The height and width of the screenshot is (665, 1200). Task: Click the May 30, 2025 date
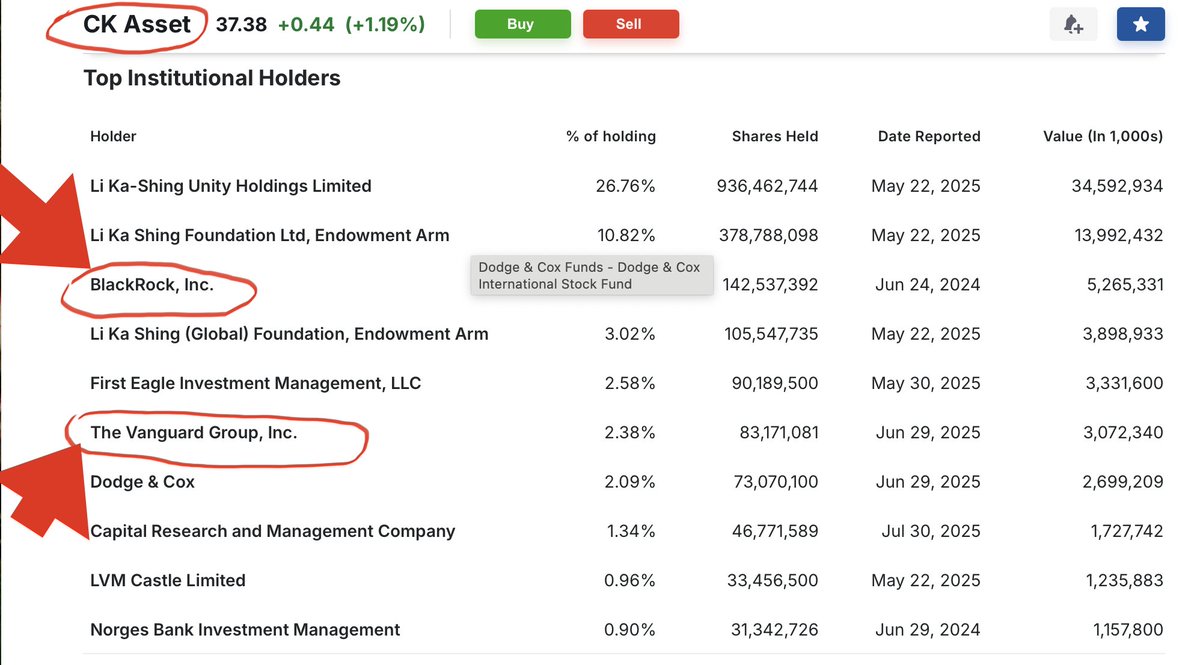pyautogui.click(x=926, y=383)
